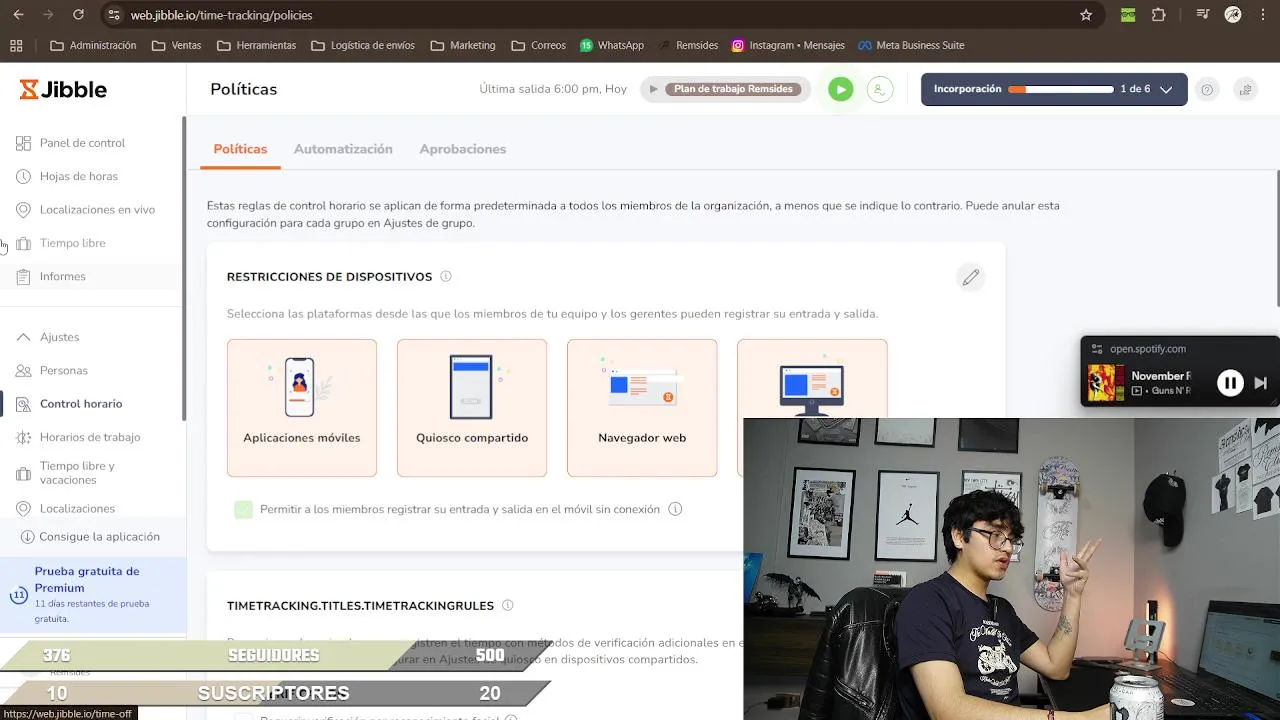
Task: Select Aplicaciones móviles platform card
Action: (x=302, y=408)
